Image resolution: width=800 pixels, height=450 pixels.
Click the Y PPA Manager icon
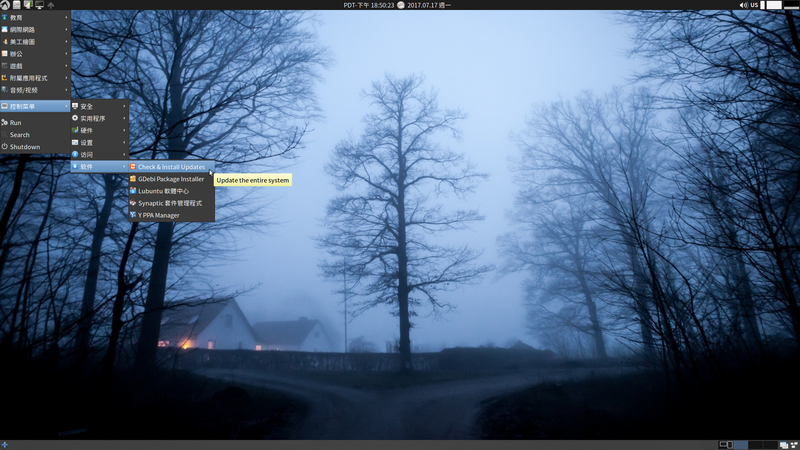point(133,215)
